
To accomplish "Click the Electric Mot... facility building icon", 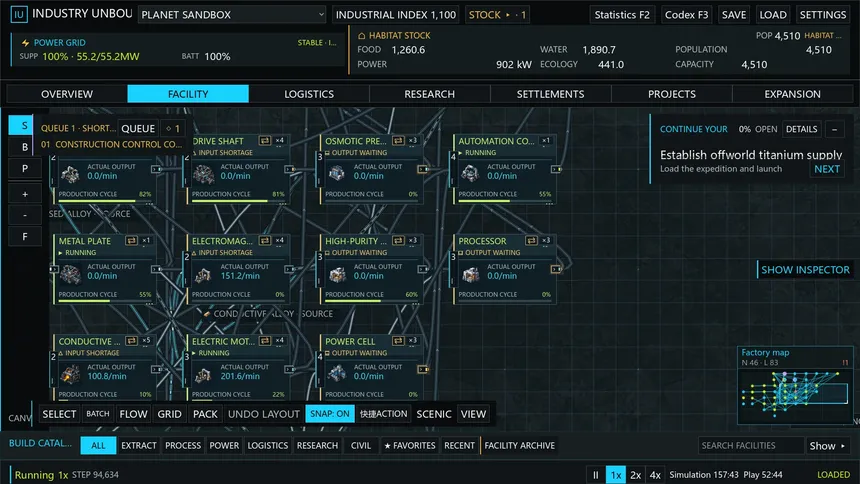I will tap(203, 374).
